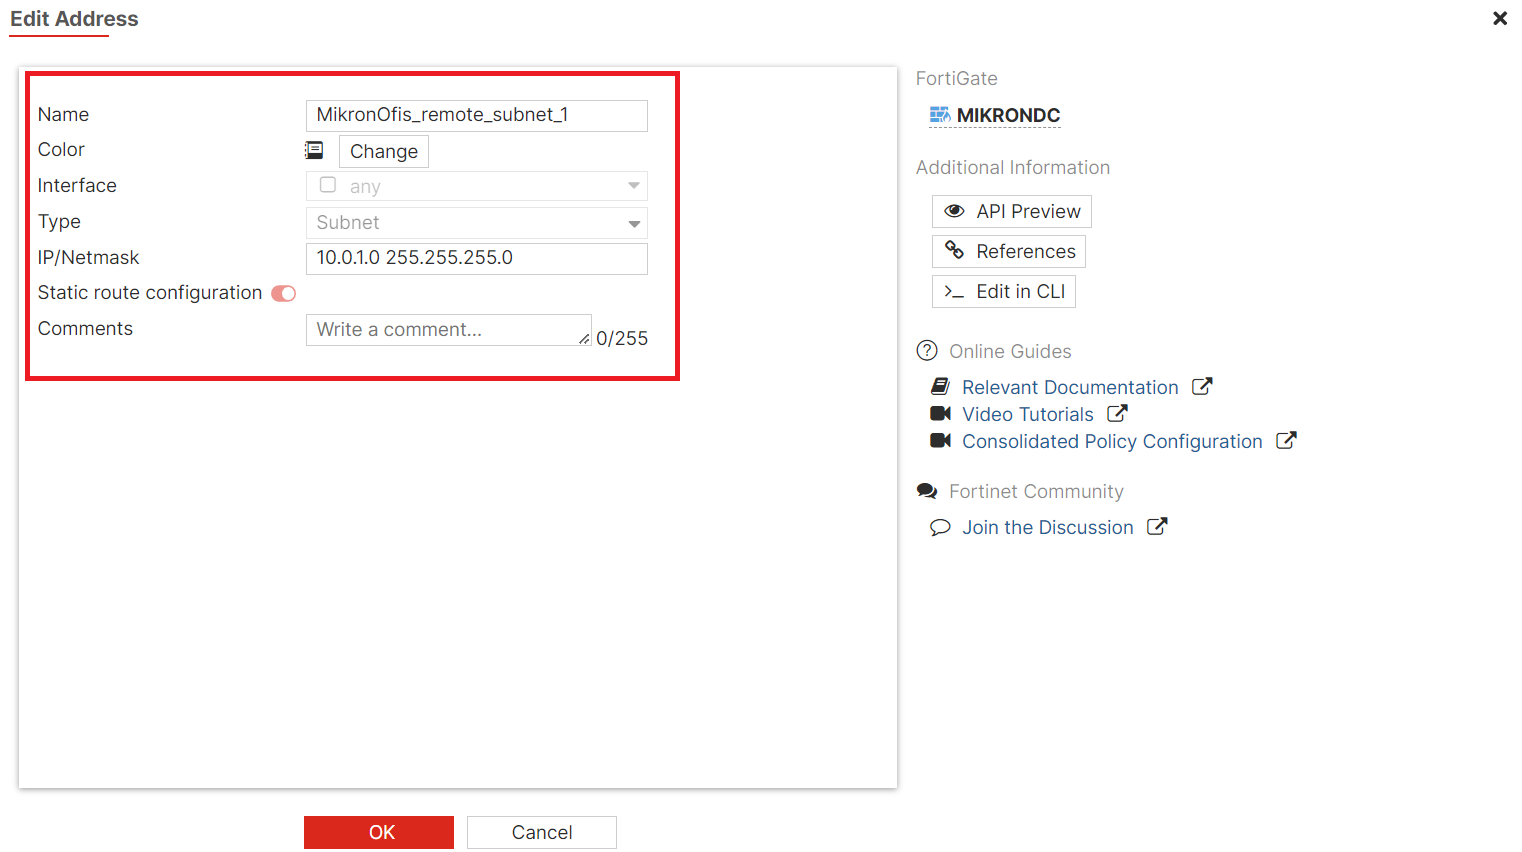Image resolution: width=1522 pixels, height=852 pixels.
Task: Toggle Static route configuration switch
Action: tap(284, 293)
